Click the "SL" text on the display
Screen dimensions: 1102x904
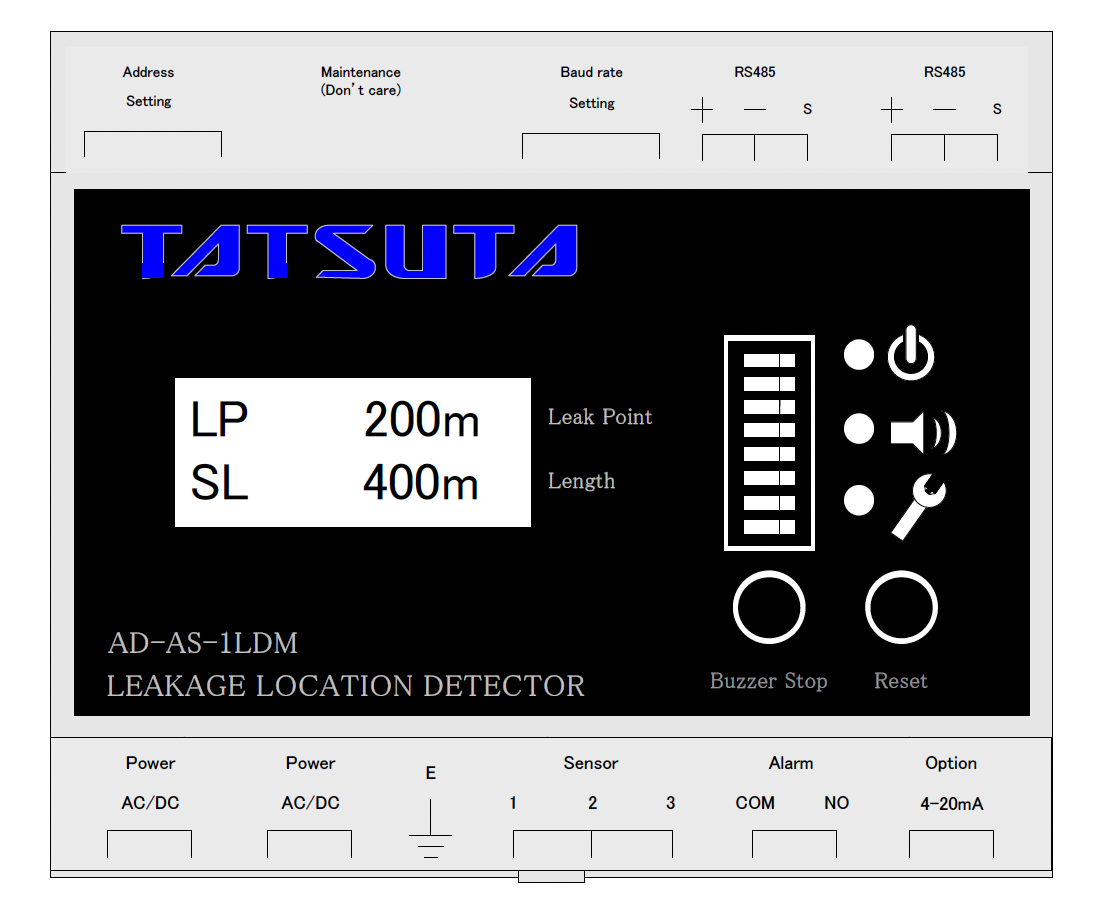pyautogui.click(x=219, y=483)
